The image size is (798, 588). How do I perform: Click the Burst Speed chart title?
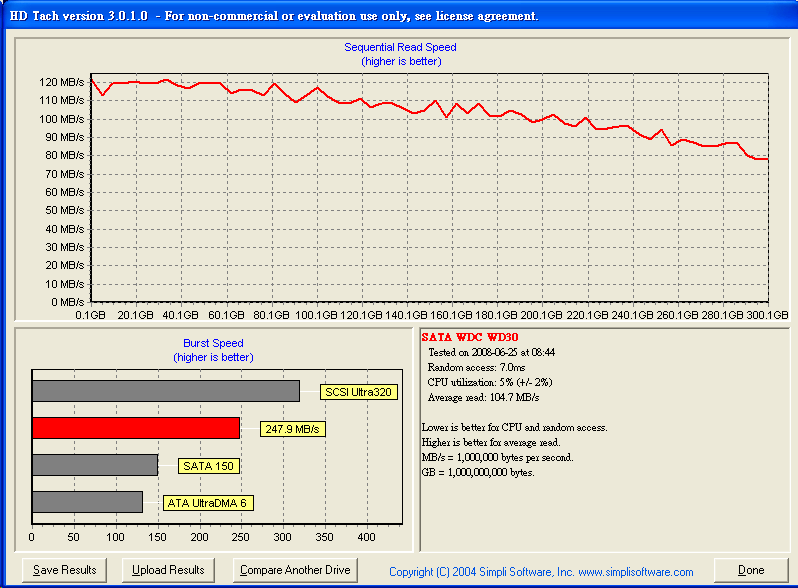(x=213, y=343)
